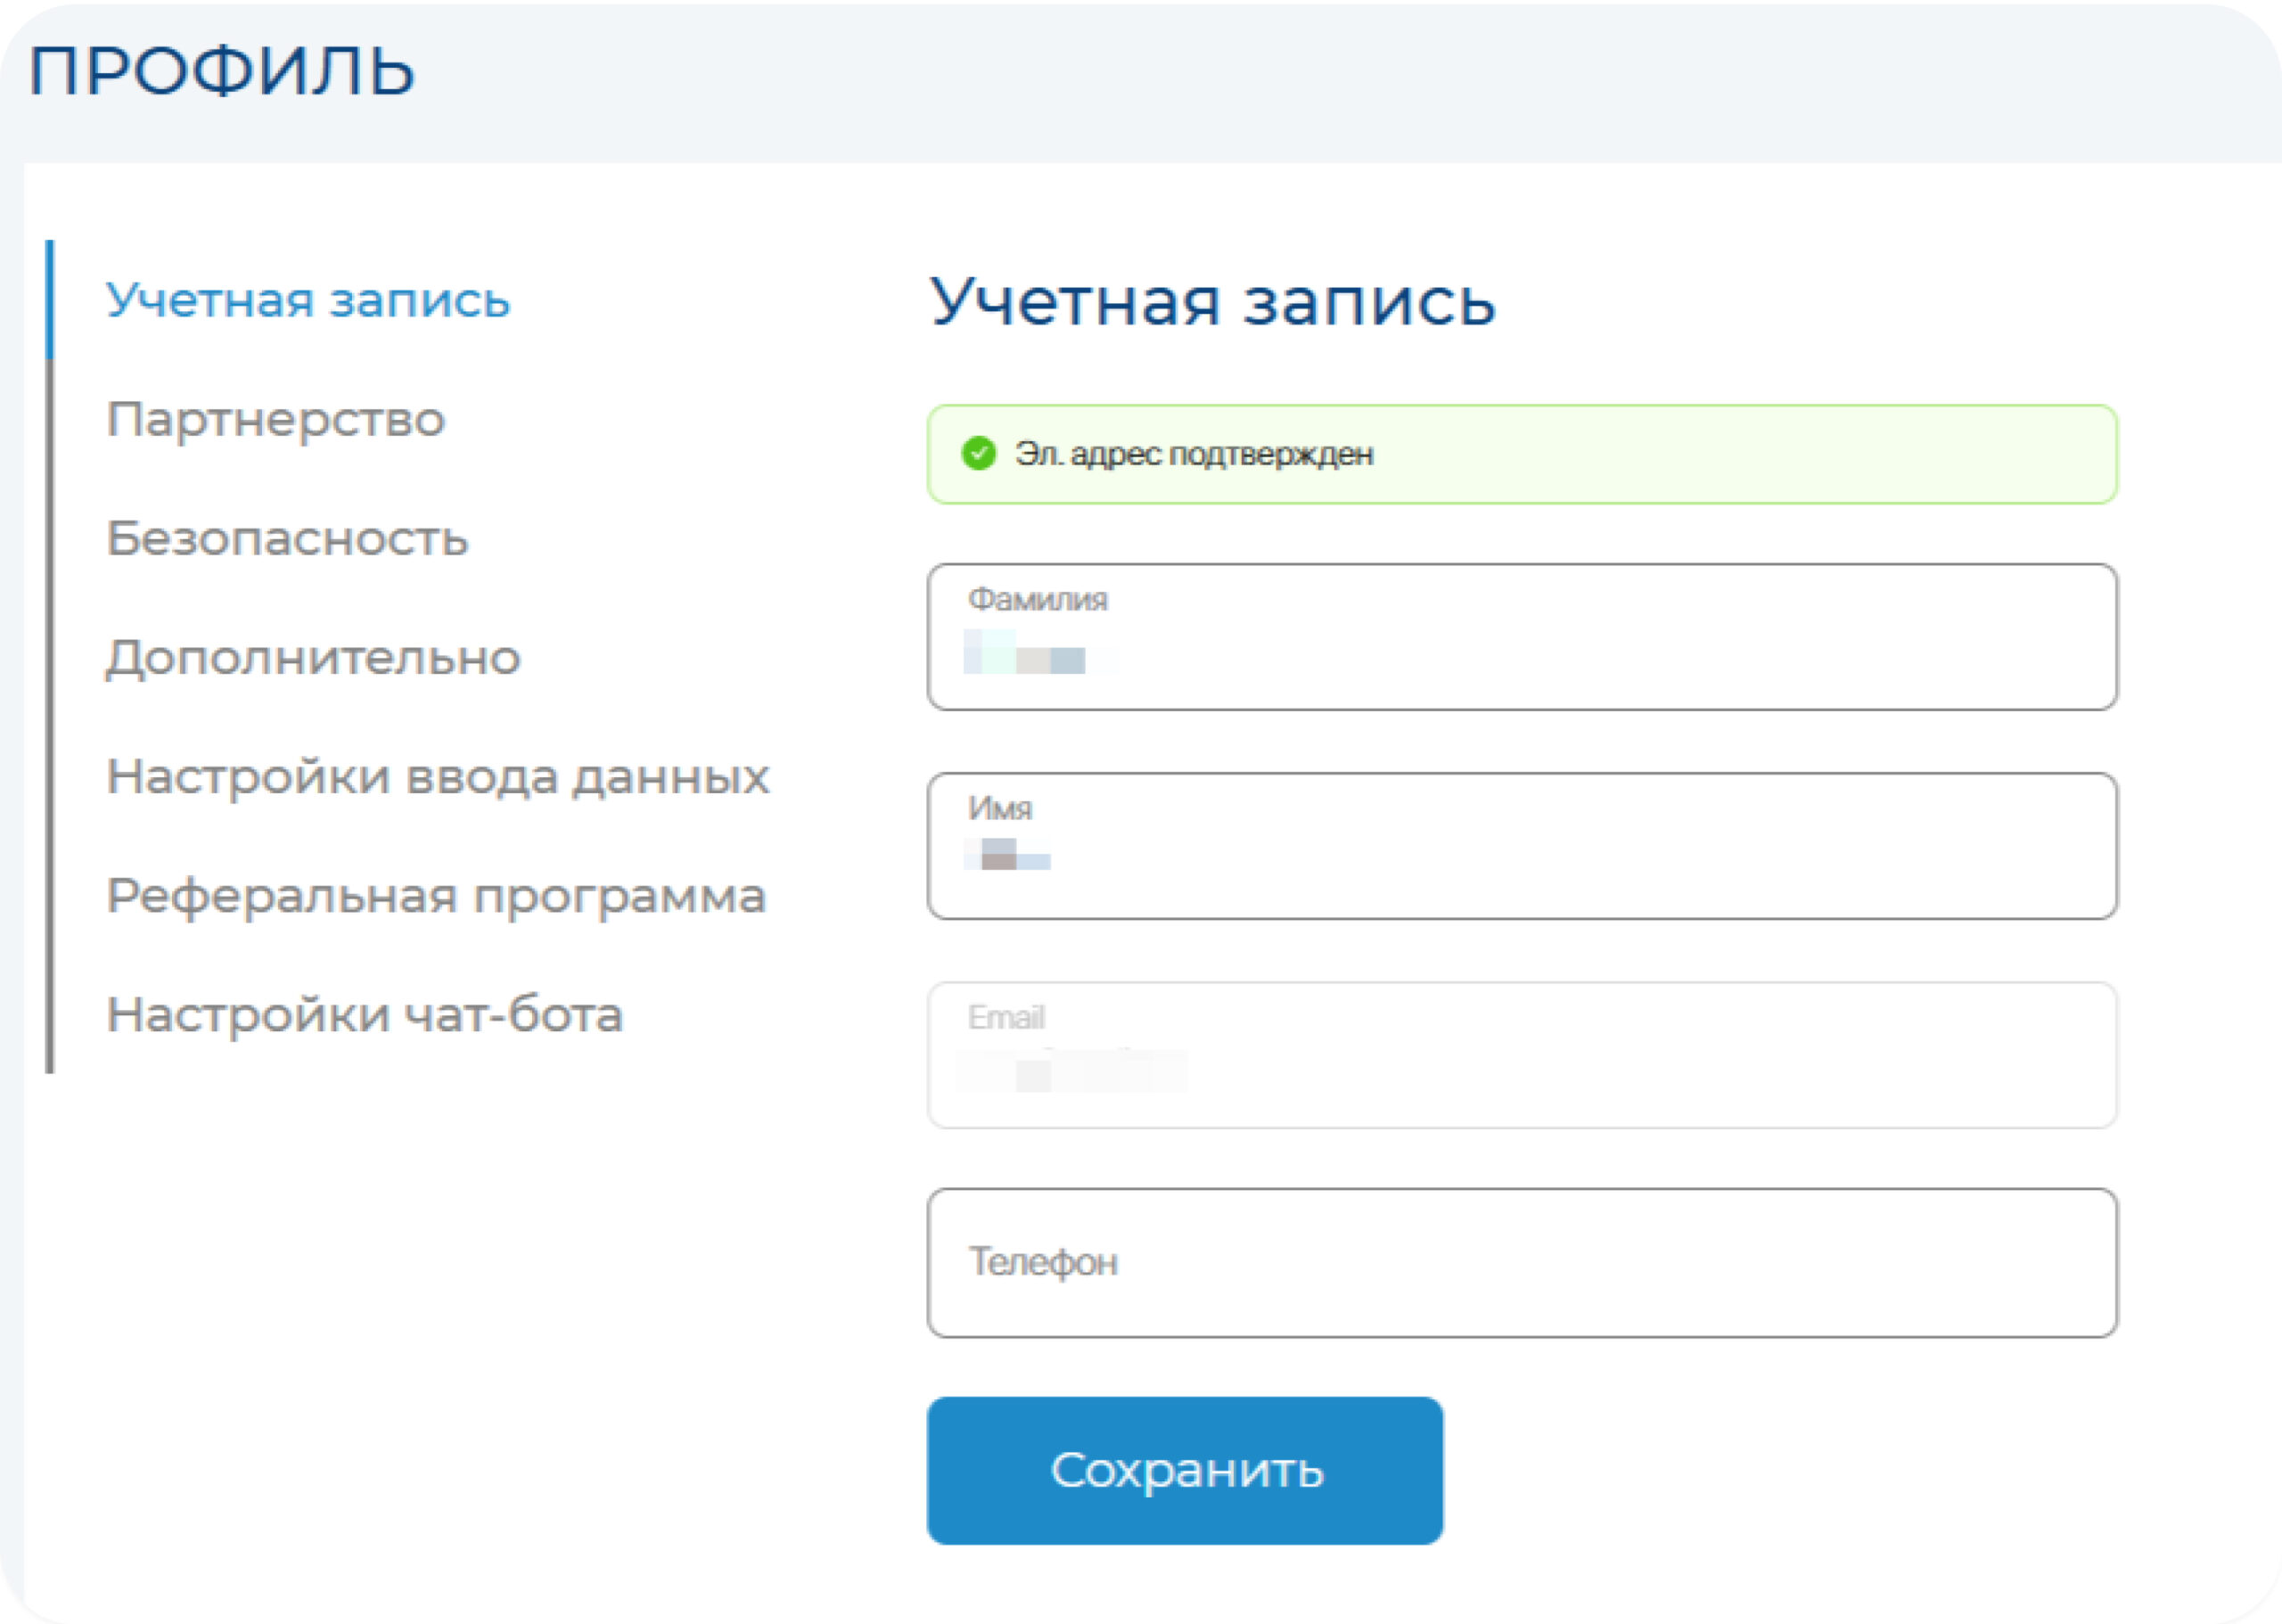The height and width of the screenshot is (1624, 2282).
Task: Open the Учетная запись sidebar section
Action: pos(308,300)
